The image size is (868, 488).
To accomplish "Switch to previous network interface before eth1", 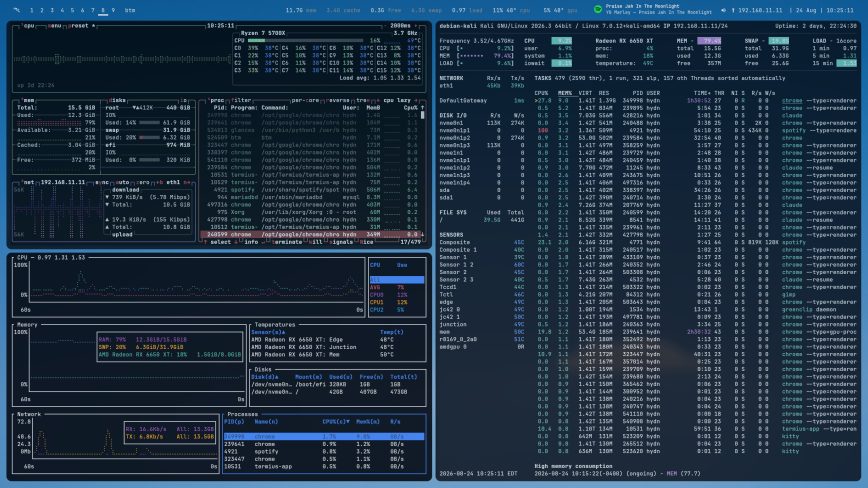I will pos(160,182).
